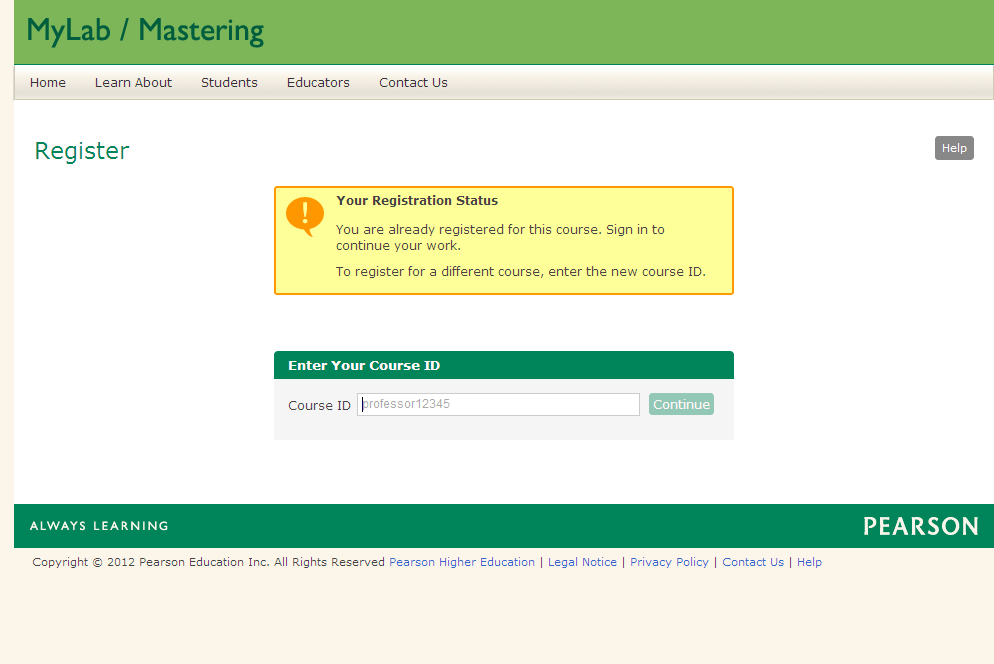Click the 'ALWAYS LEARNING' footer text
Viewport: 994px width, 664px height.
[x=99, y=526]
